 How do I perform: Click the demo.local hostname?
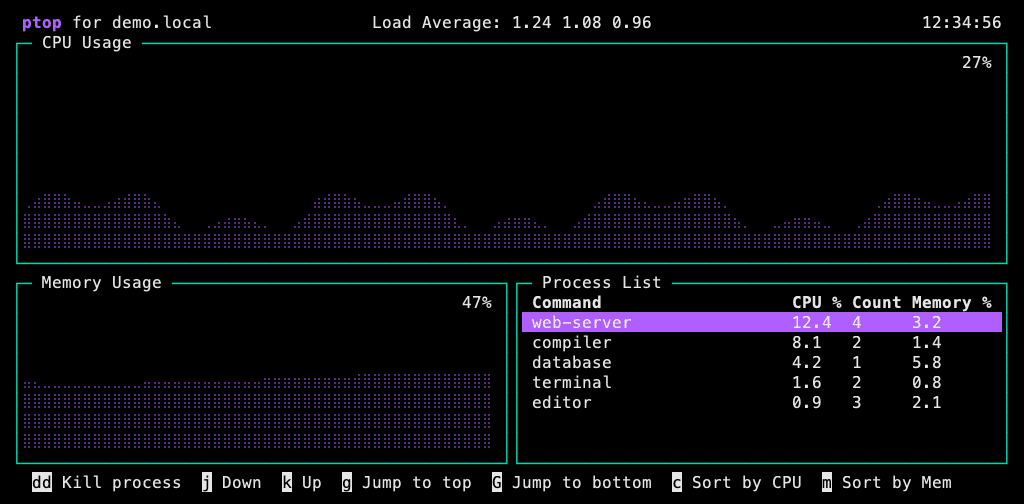point(162,23)
